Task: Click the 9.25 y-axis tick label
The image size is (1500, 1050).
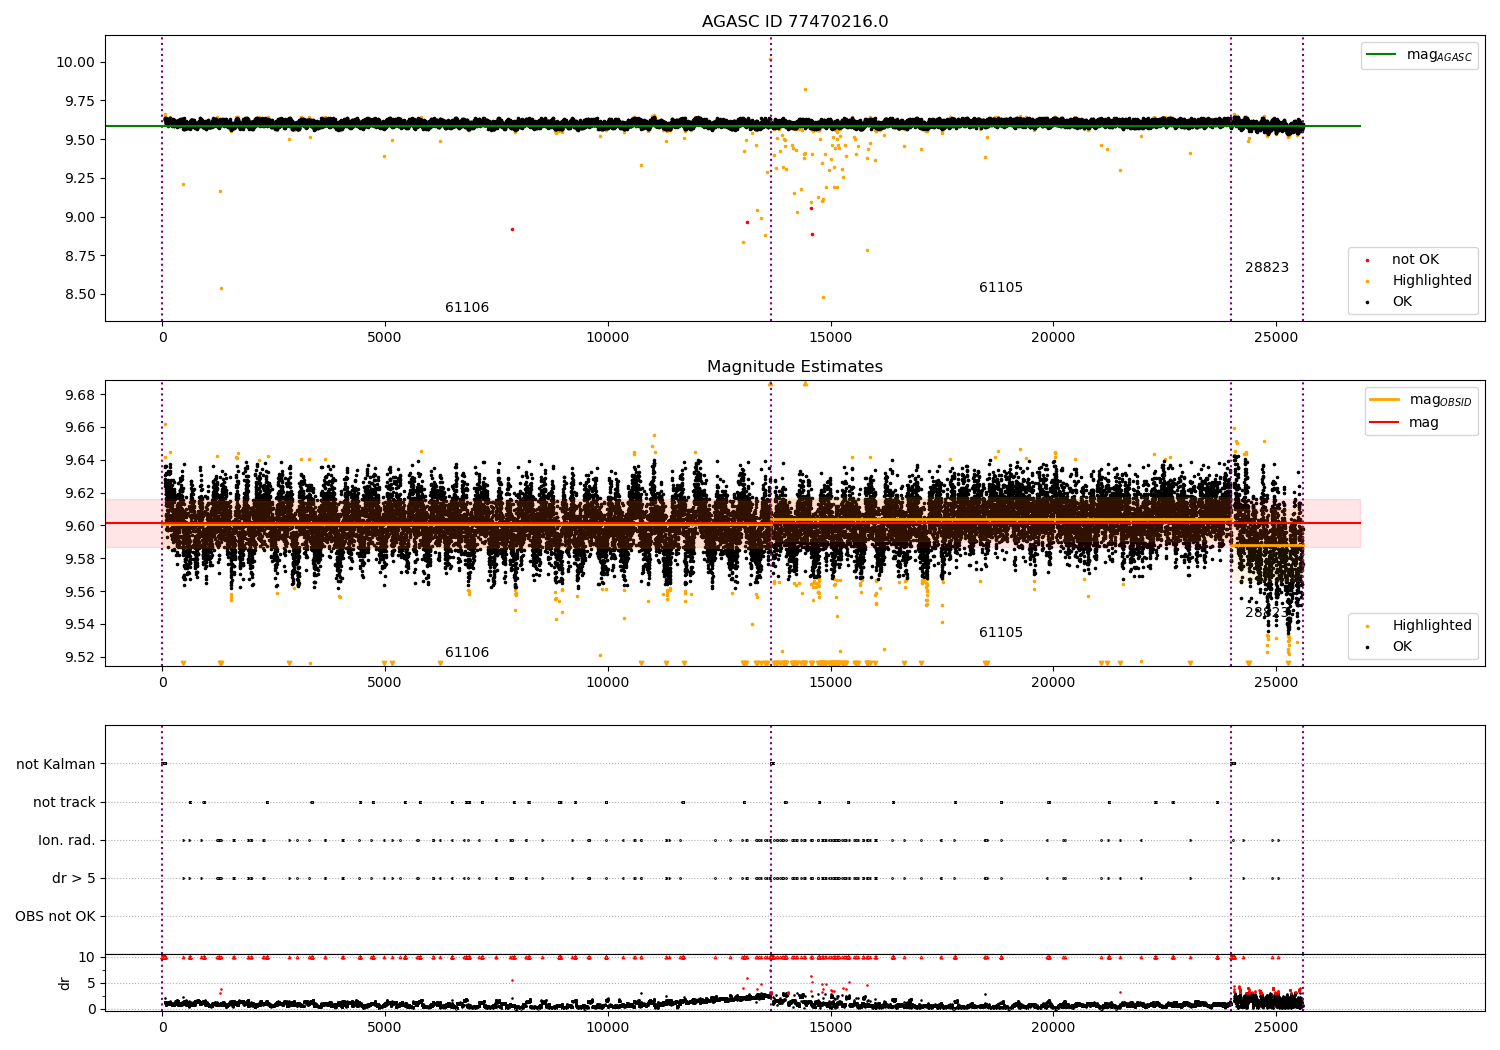Action: click(x=79, y=178)
